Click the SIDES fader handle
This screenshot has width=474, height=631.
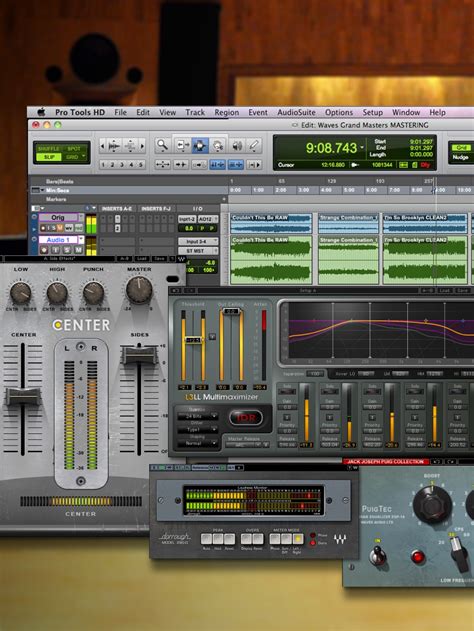click(139, 355)
